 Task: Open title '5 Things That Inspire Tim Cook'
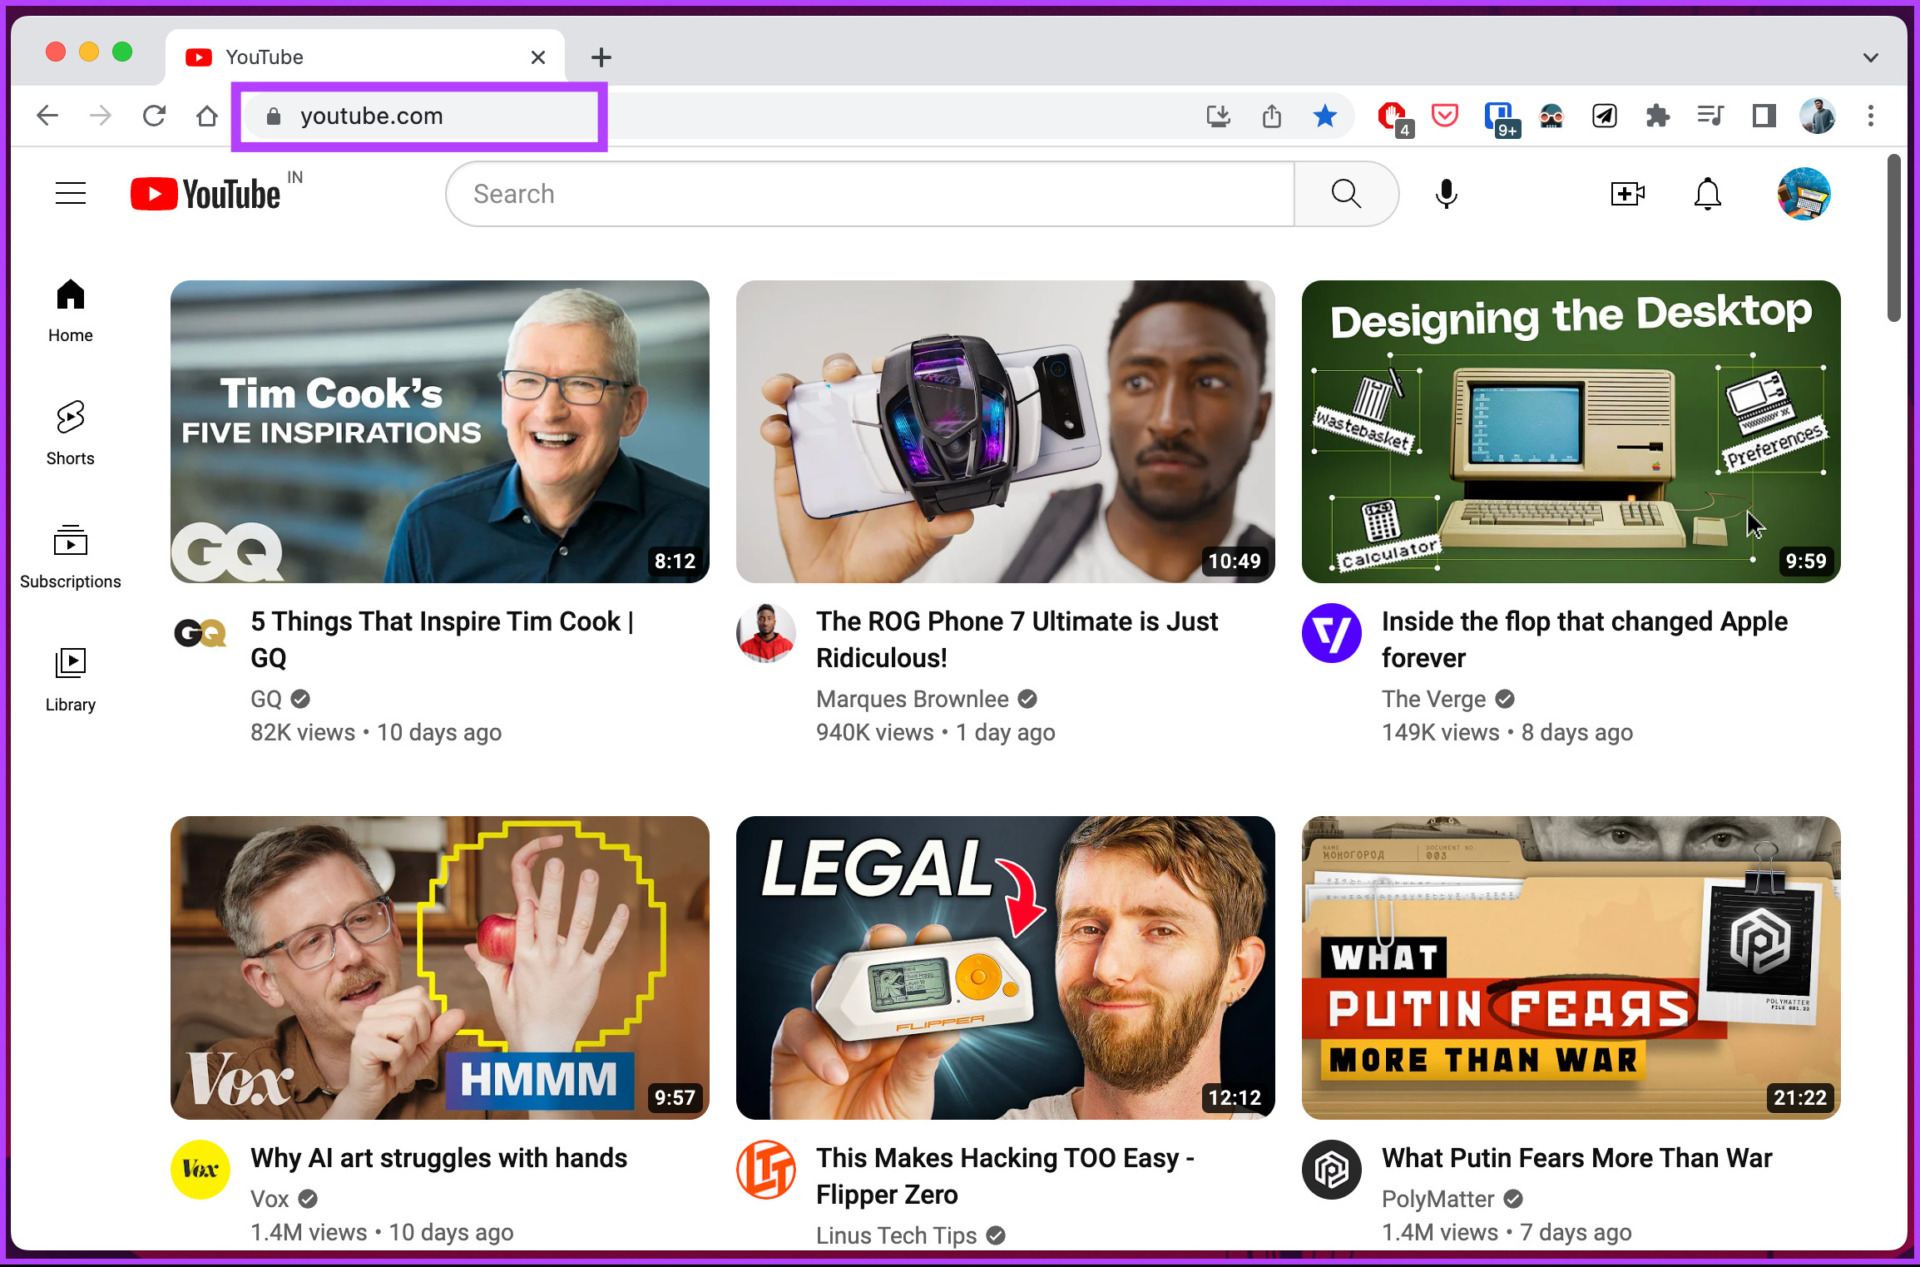(x=442, y=639)
